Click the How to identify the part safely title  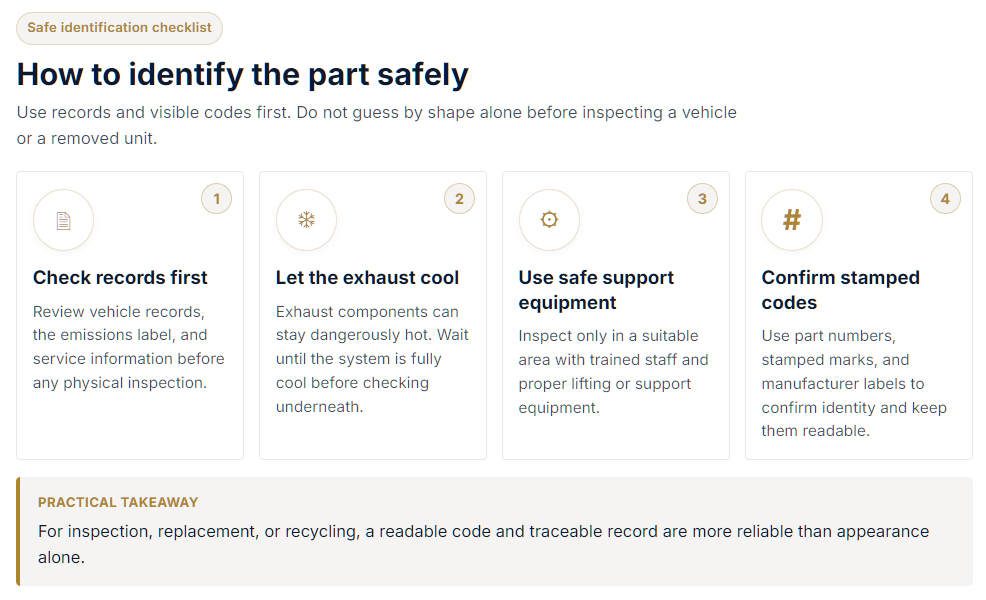[x=243, y=74]
